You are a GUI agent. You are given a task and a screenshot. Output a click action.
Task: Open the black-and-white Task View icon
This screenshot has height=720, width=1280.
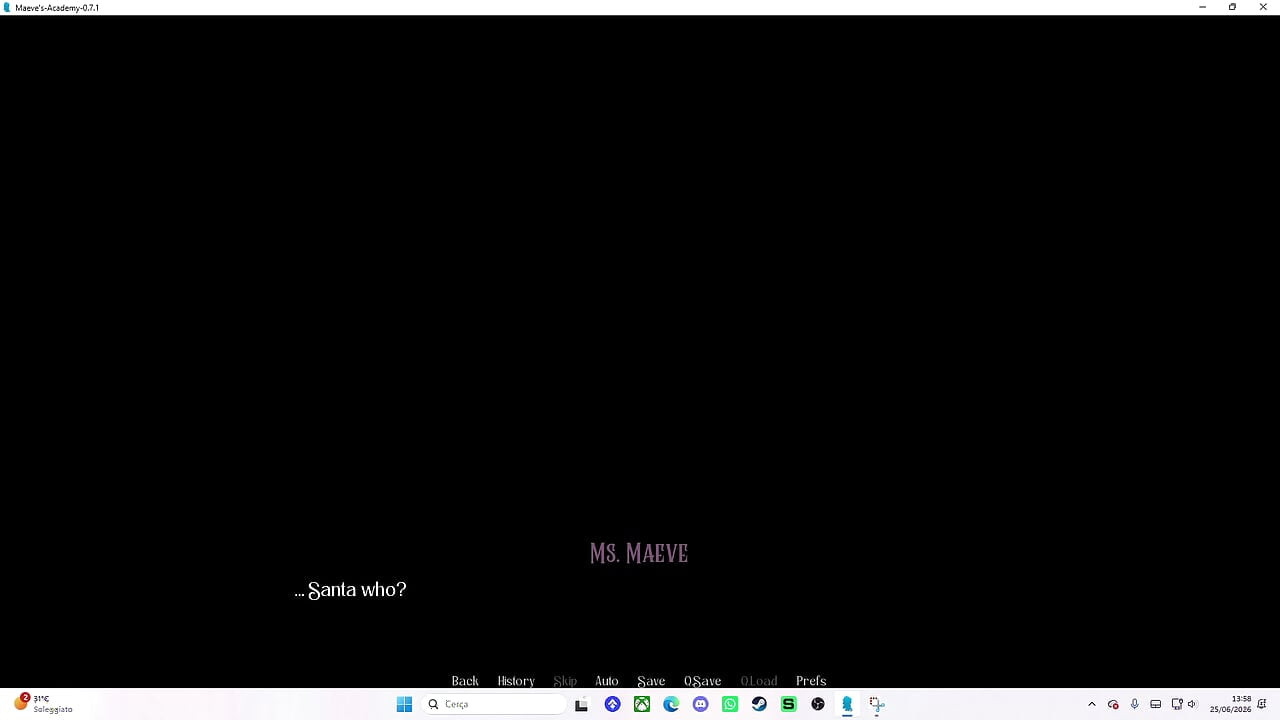pyautogui.click(x=581, y=704)
